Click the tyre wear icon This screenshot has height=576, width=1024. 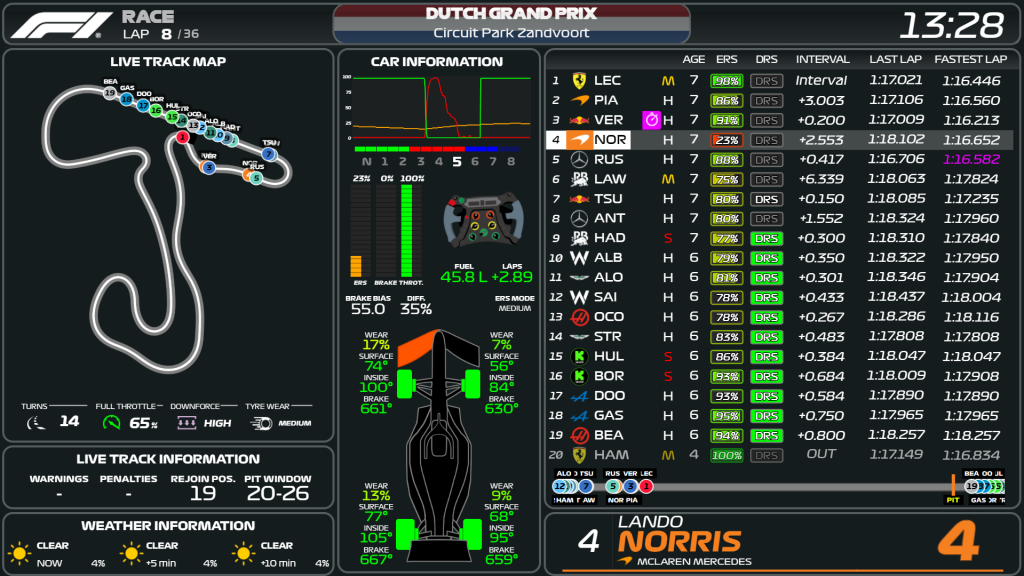click(x=261, y=423)
